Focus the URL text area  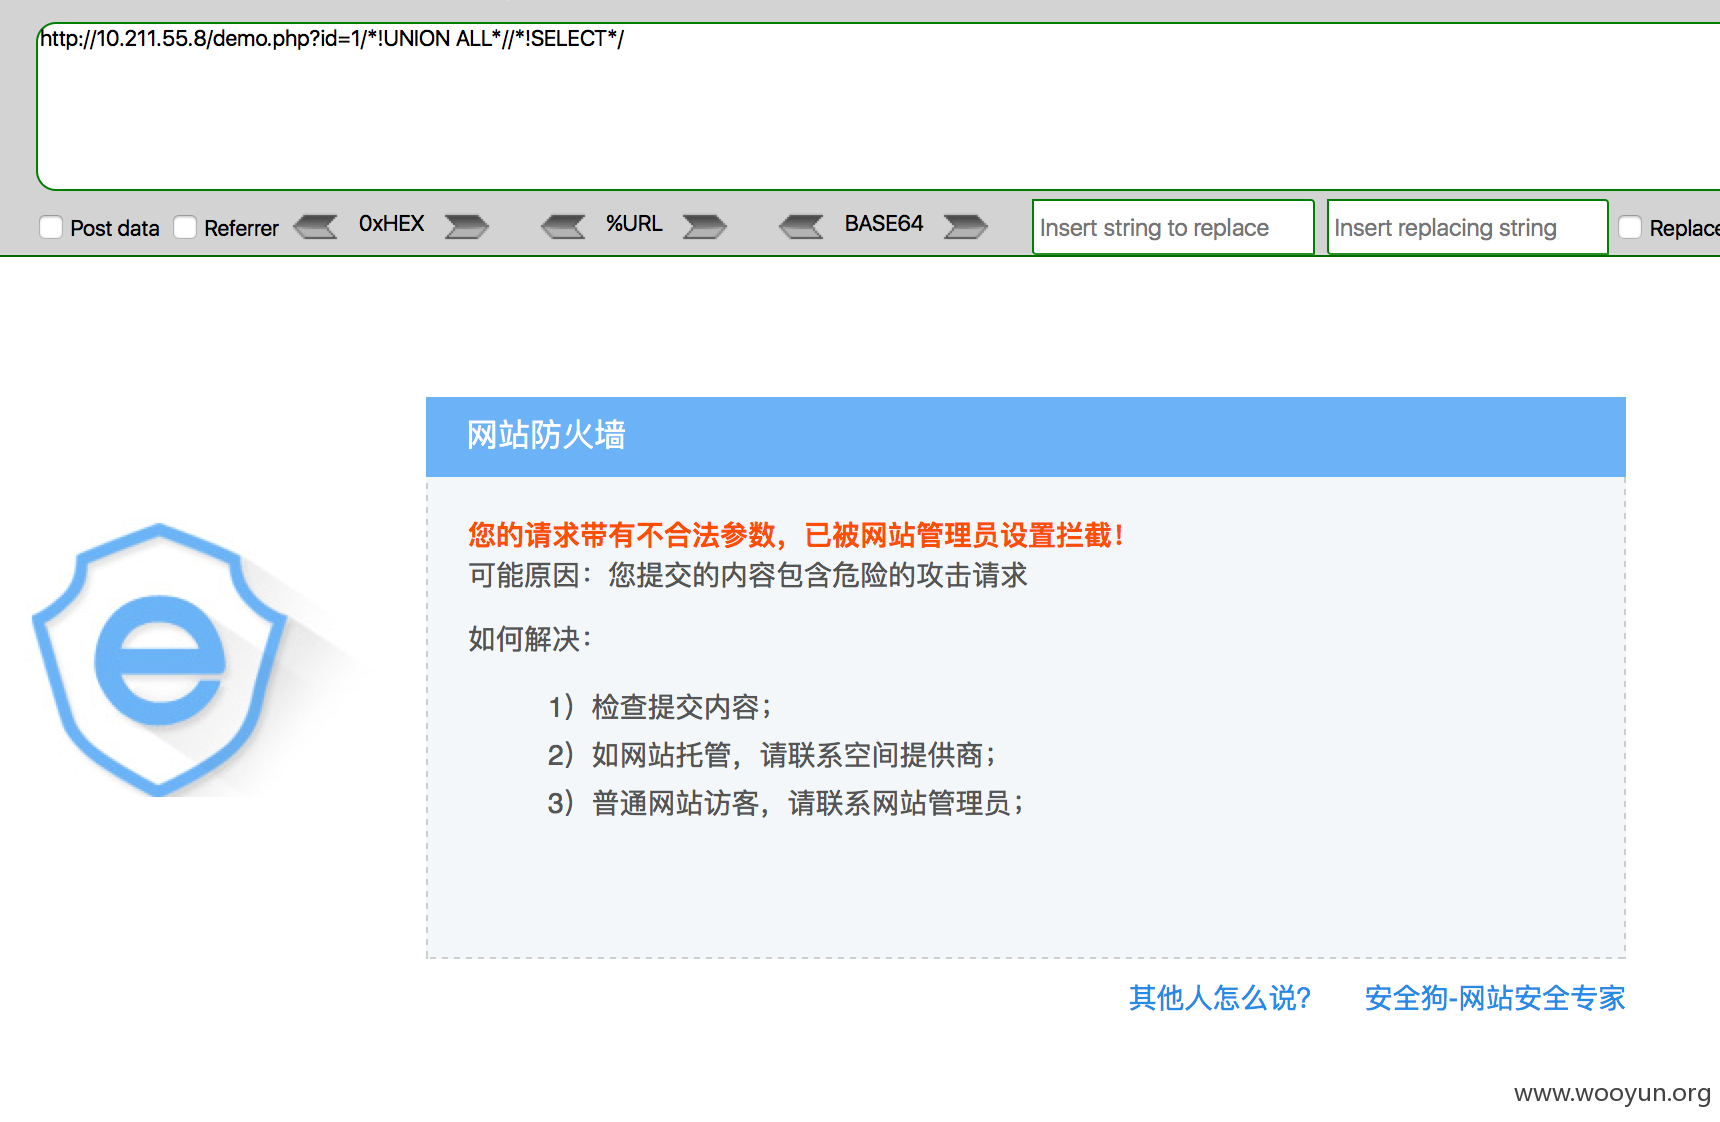click(878, 106)
